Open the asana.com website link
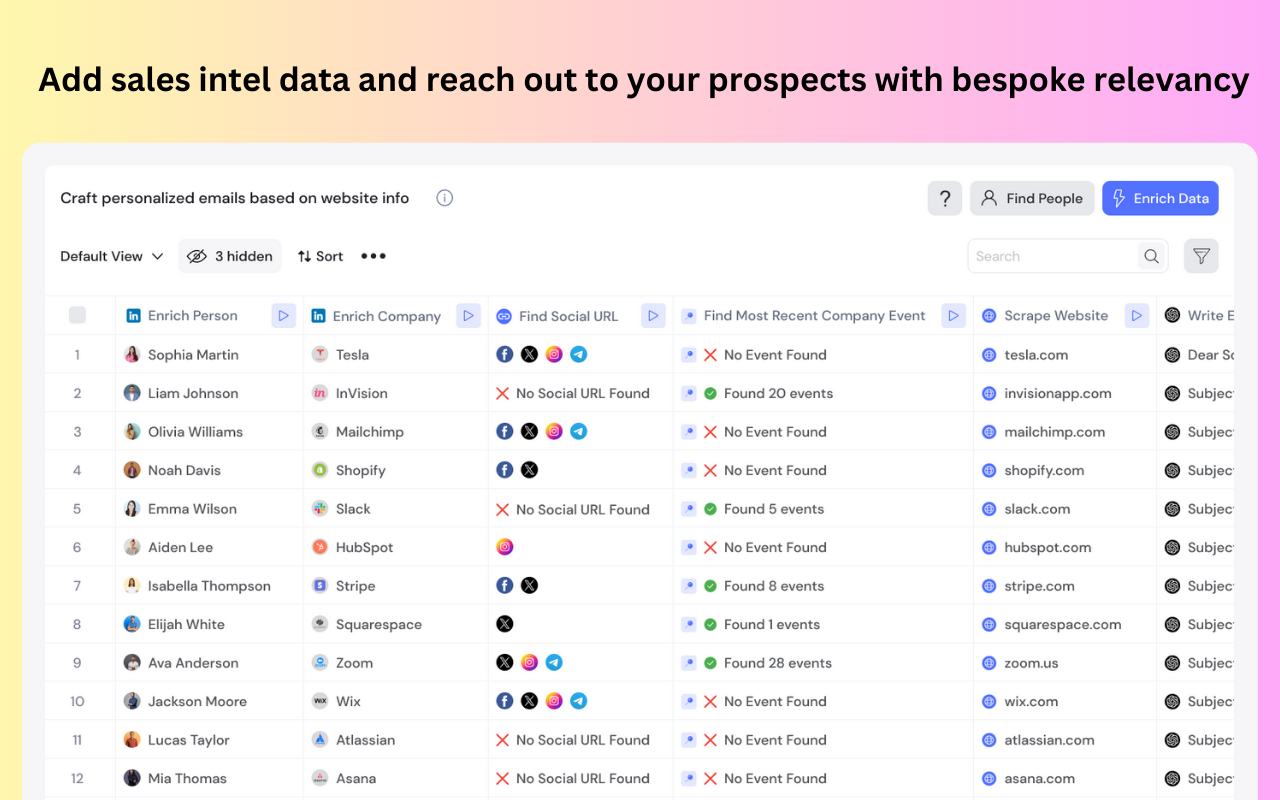The width and height of the screenshot is (1280, 800). (1040, 778)
